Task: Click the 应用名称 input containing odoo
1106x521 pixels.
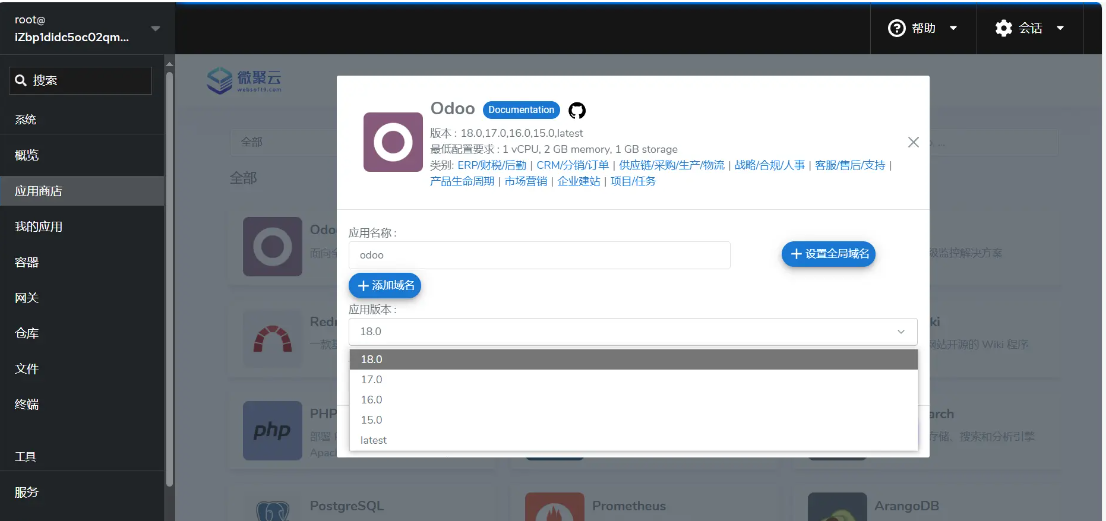Action: point(540,255)
